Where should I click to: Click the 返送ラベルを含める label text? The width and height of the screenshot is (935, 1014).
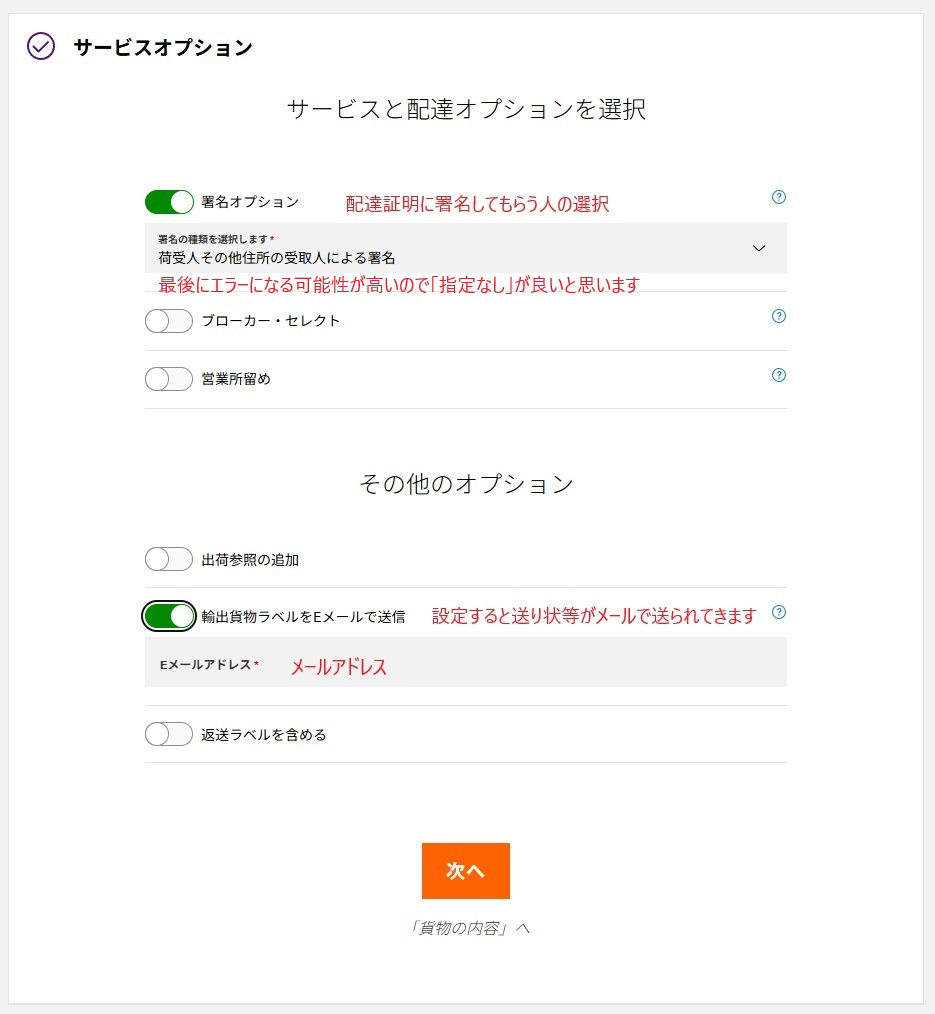tap(264, 735)
